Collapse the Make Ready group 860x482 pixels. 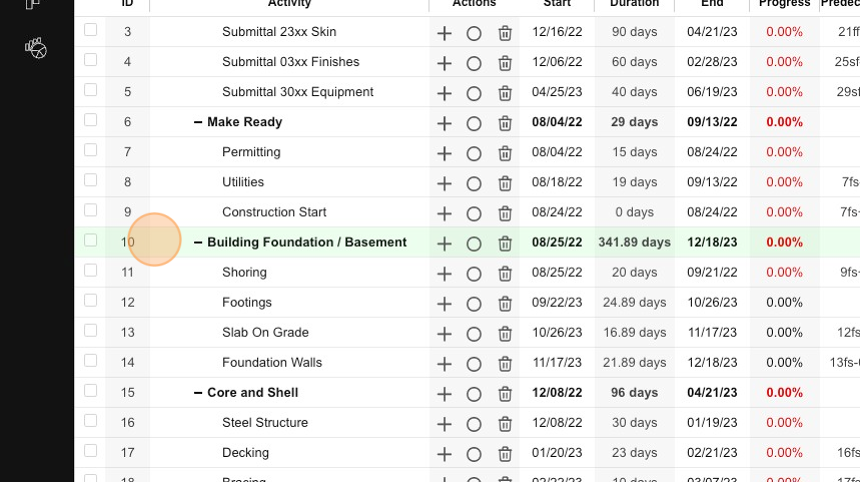coord(198,122)
